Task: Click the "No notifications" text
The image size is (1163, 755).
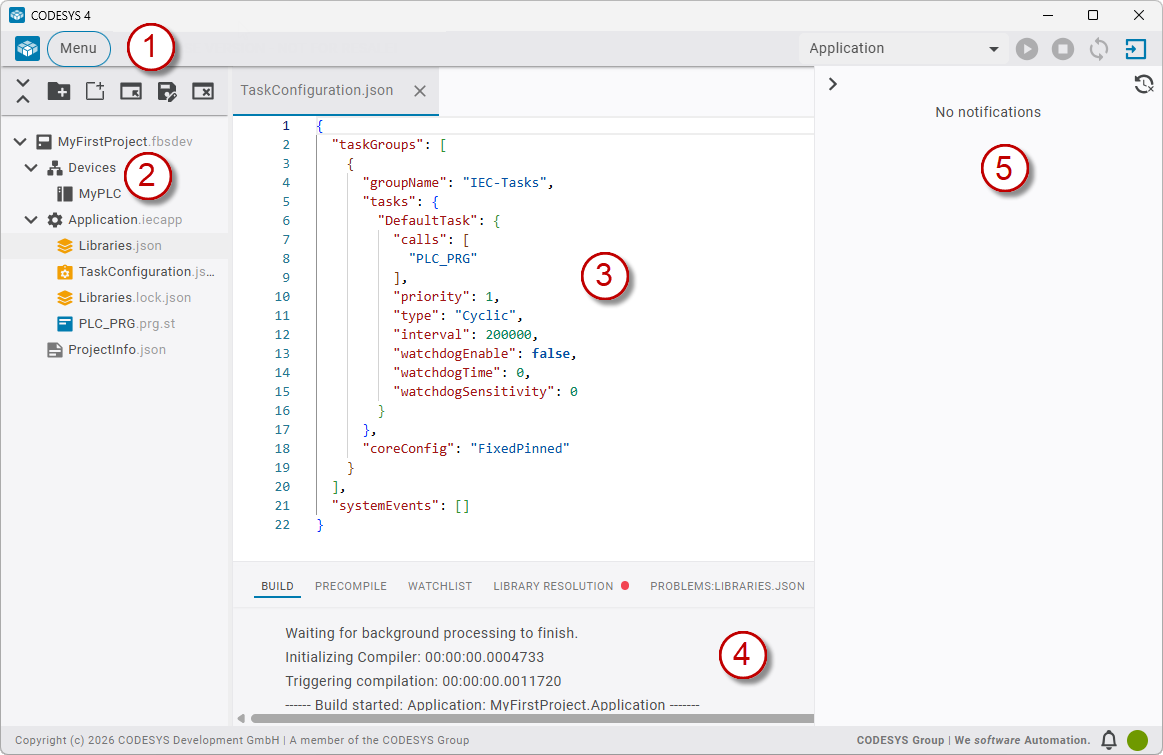Action: [988, 112]
